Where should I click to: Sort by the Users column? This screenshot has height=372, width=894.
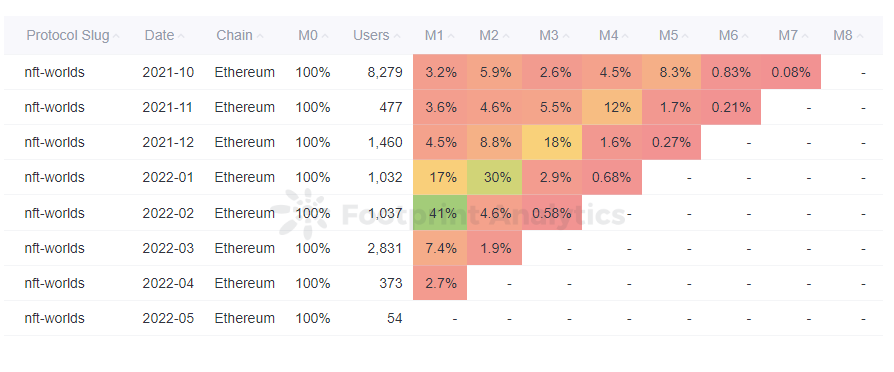point(376,35)
